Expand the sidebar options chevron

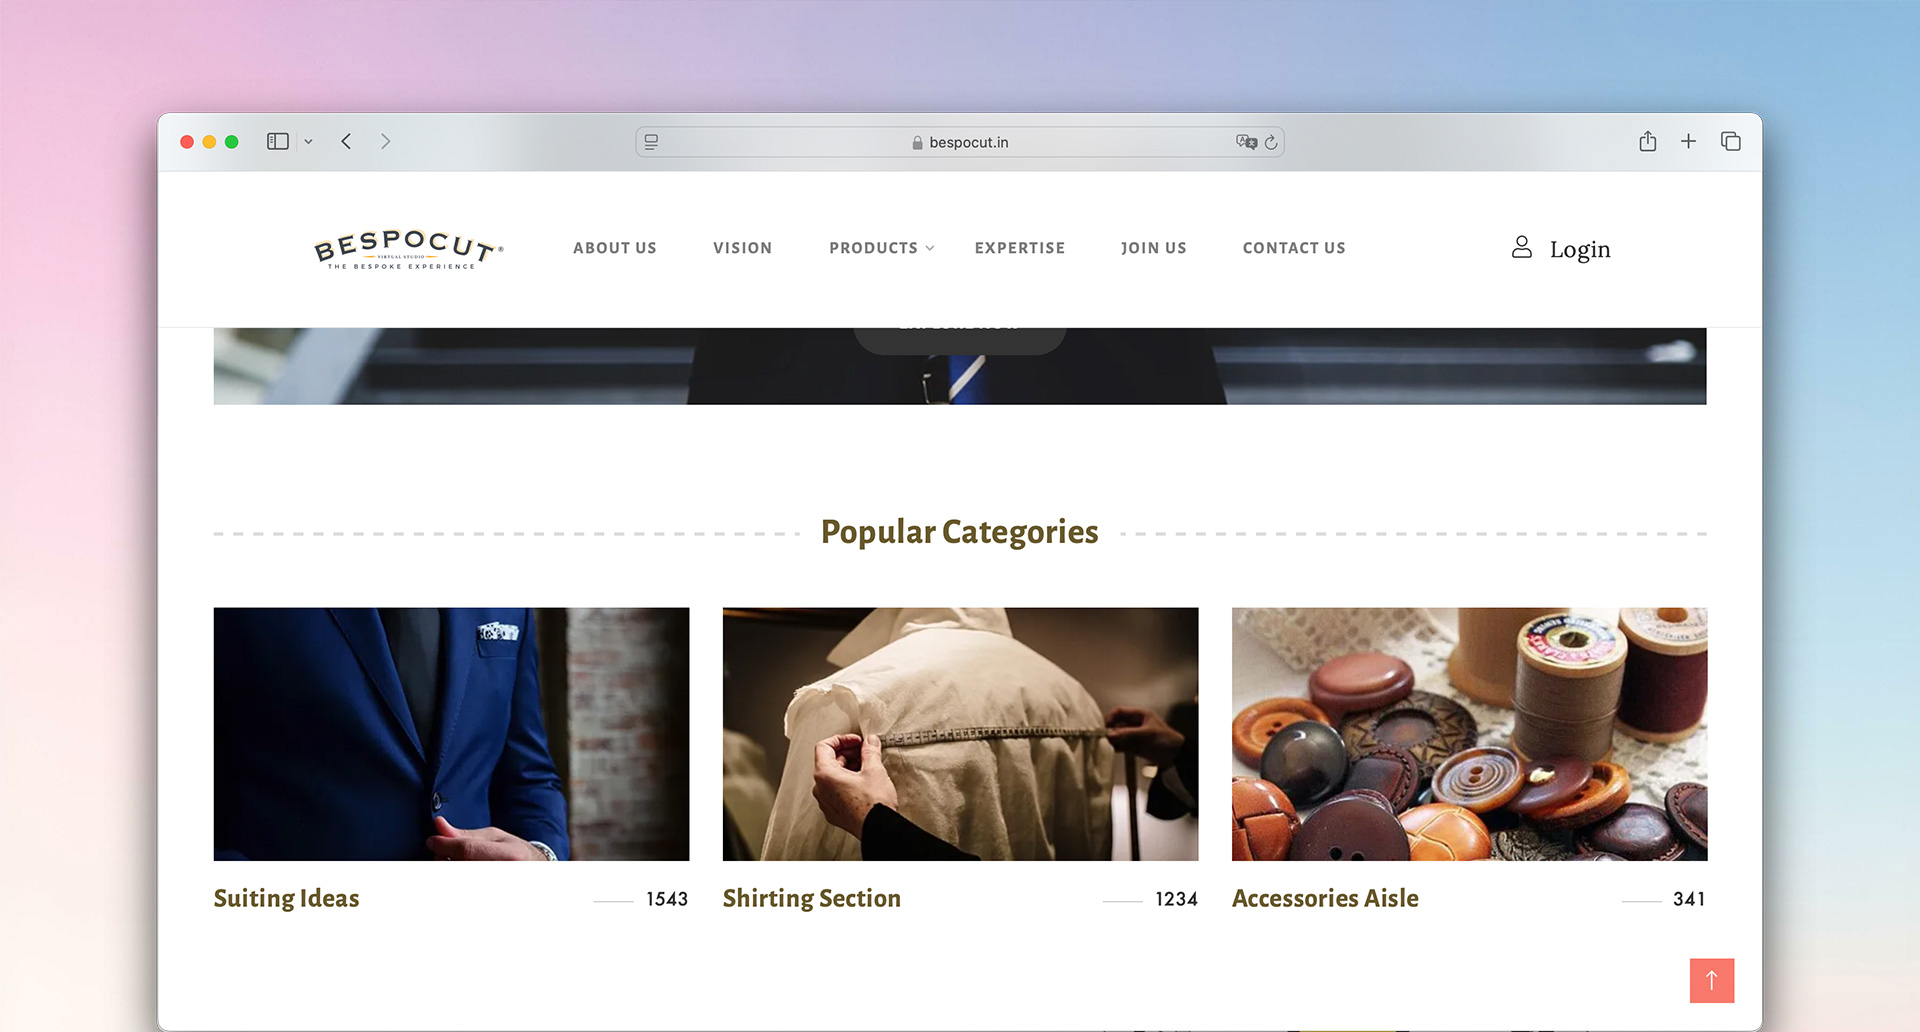[308, 142]
